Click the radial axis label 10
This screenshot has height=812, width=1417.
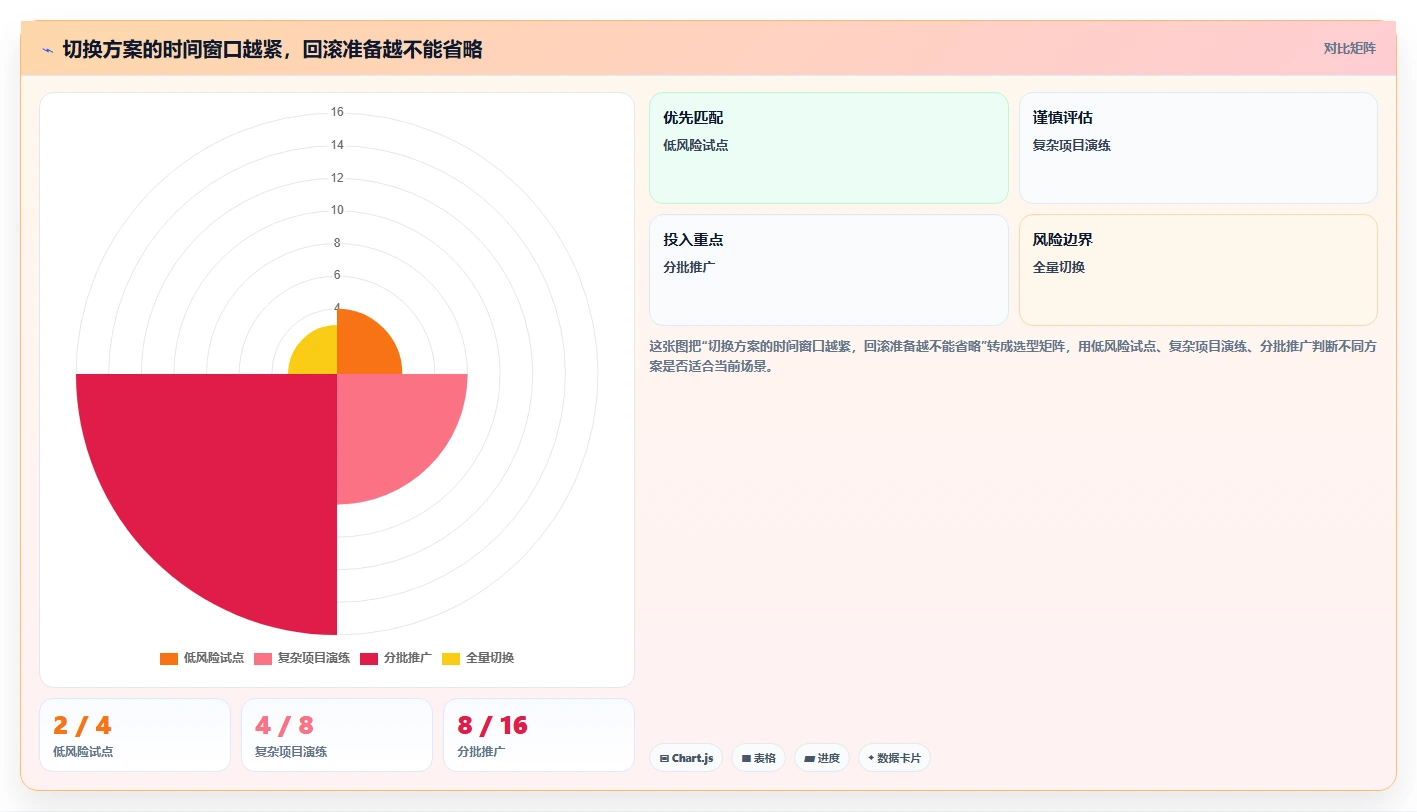pos(337,210)
